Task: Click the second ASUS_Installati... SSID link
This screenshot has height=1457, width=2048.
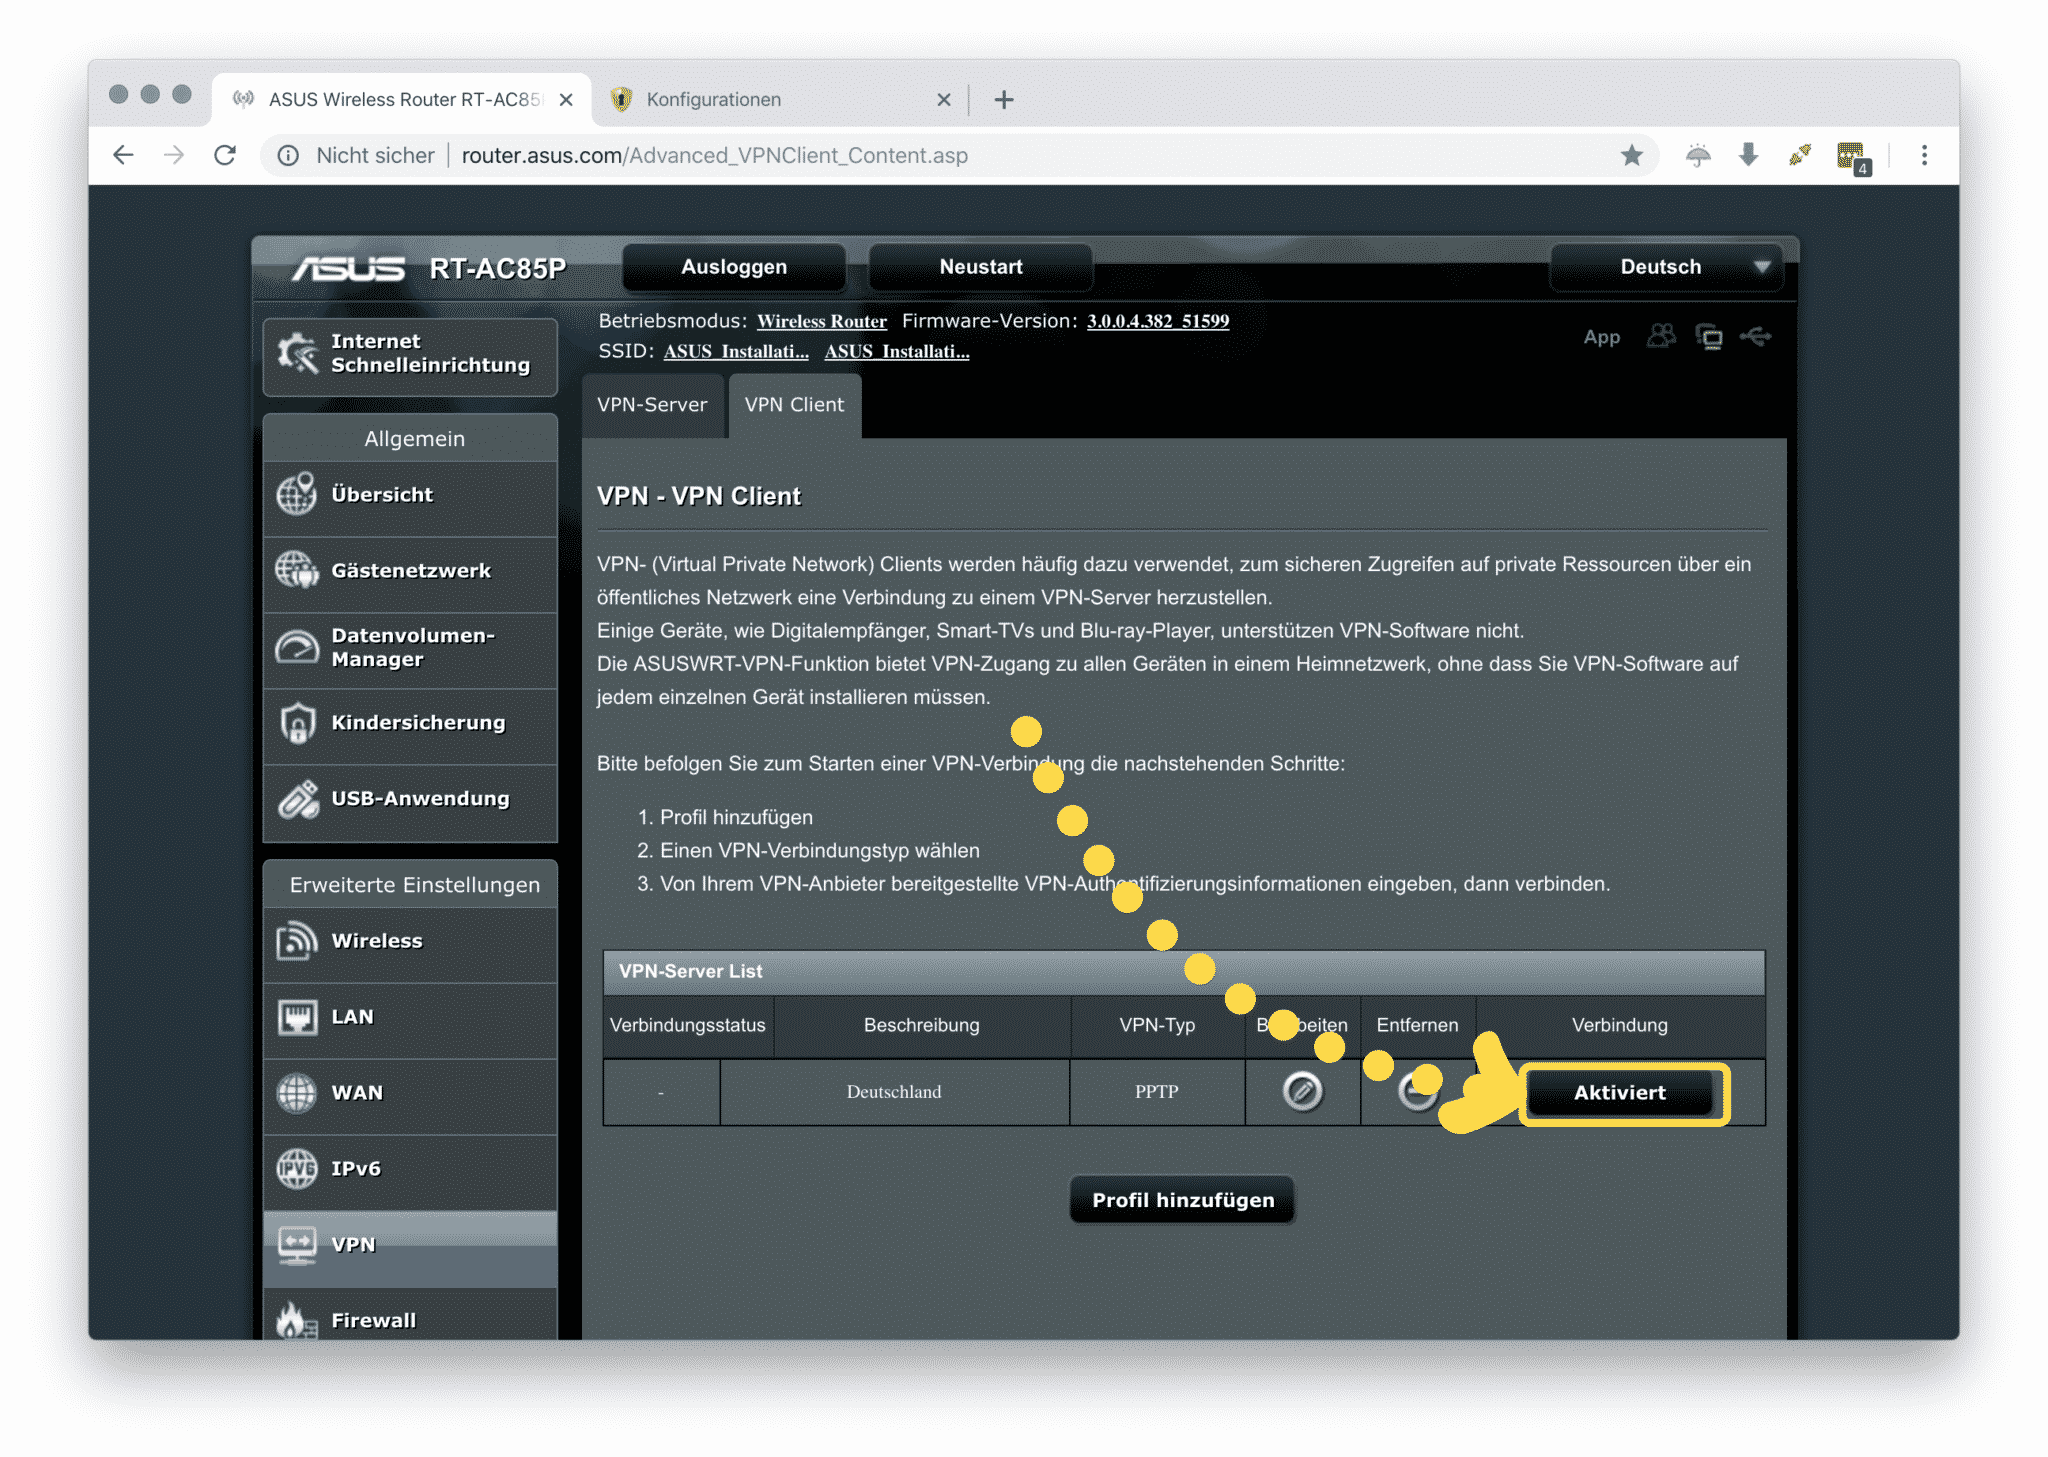Action: (x=897, y=351)
